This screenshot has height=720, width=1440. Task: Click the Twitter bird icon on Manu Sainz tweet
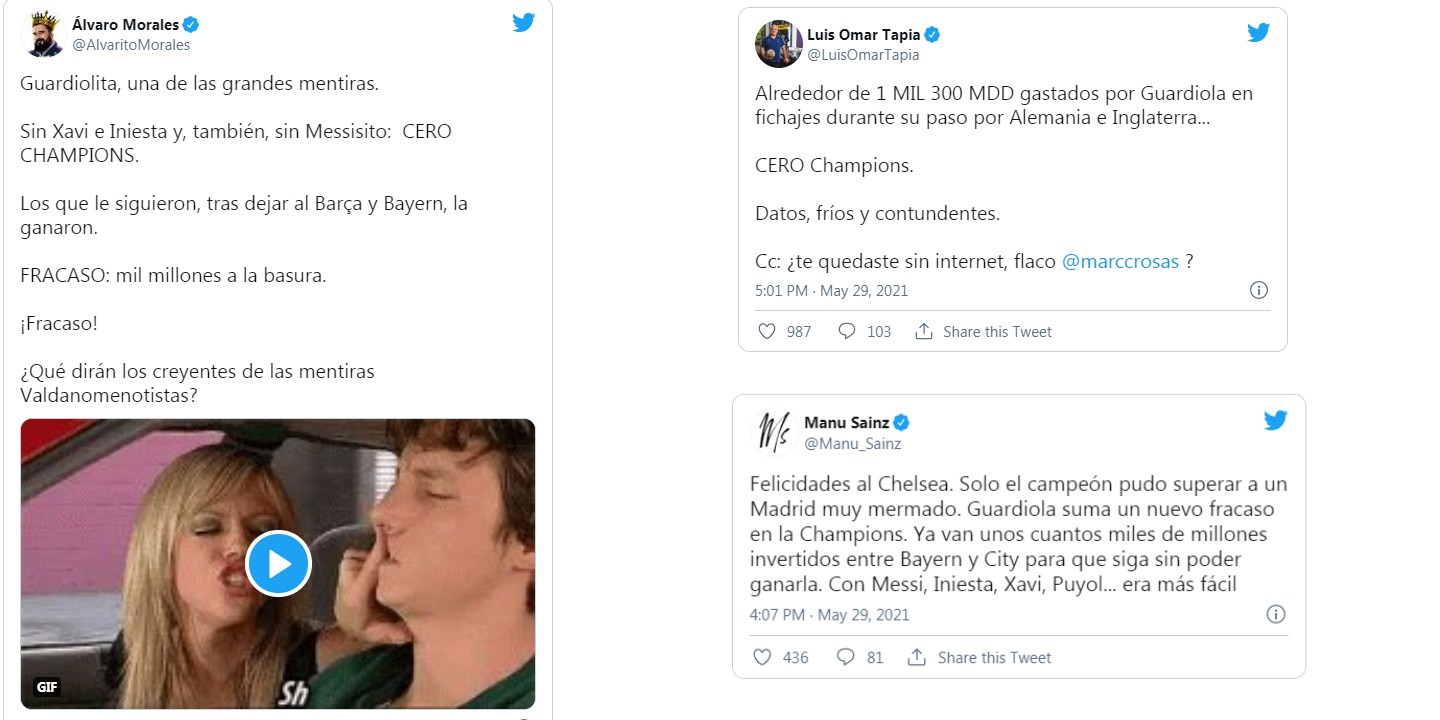point(1275,420)
